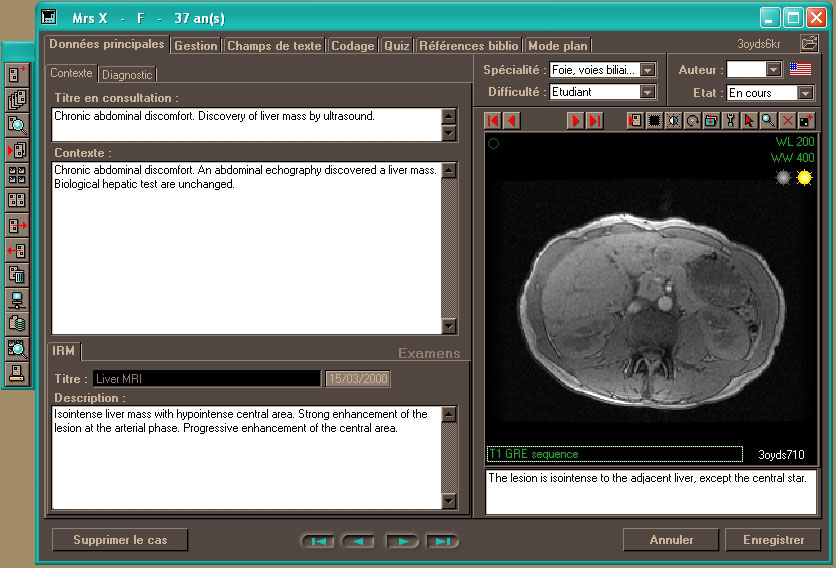Select the IRM exam tab

[x=63, y=351]
